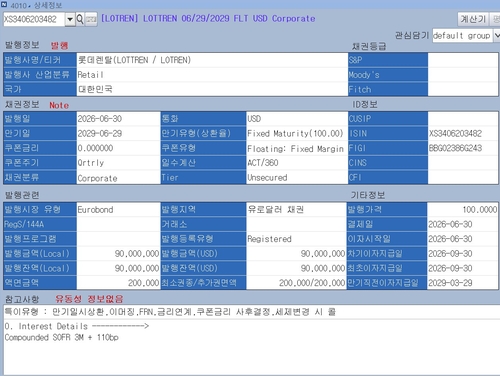Click the Fitch rating label
Screen dimensions: 500x376
(x=388, y=89)
